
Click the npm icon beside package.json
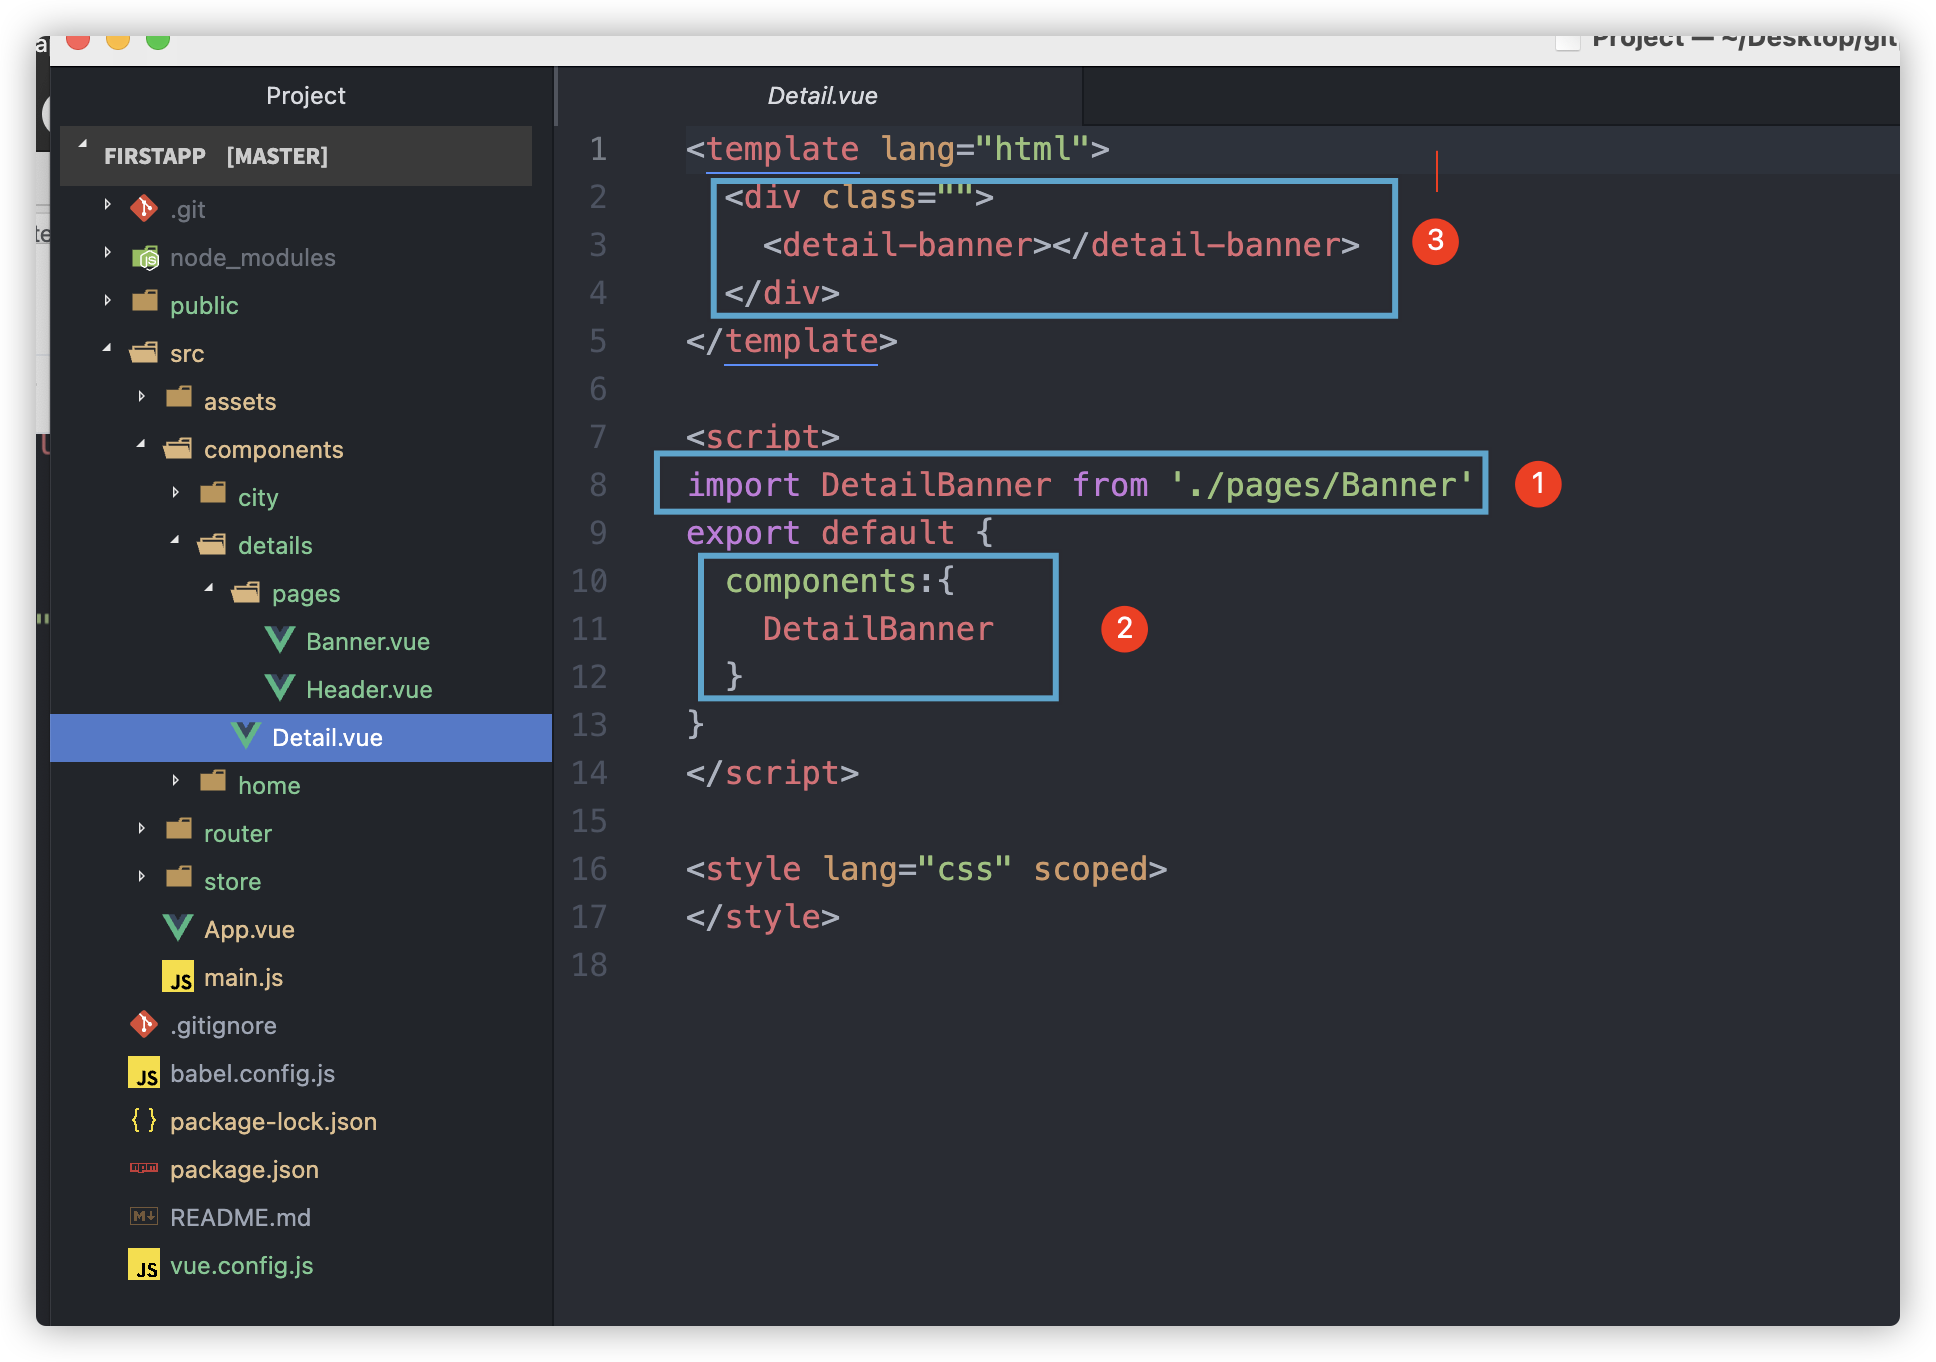pos(144,1168)
